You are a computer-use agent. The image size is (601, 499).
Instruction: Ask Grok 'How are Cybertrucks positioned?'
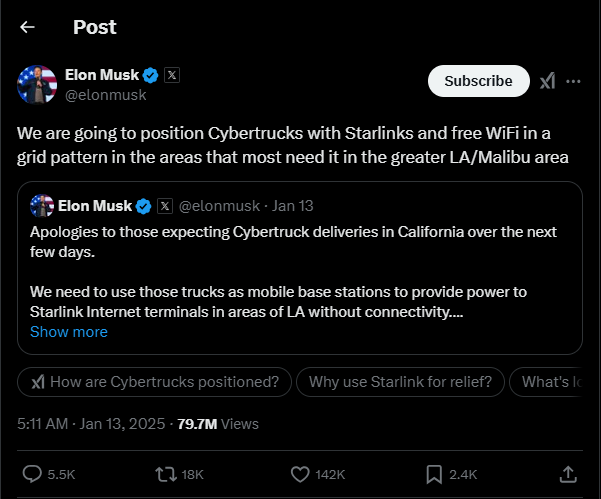point(154,382)
